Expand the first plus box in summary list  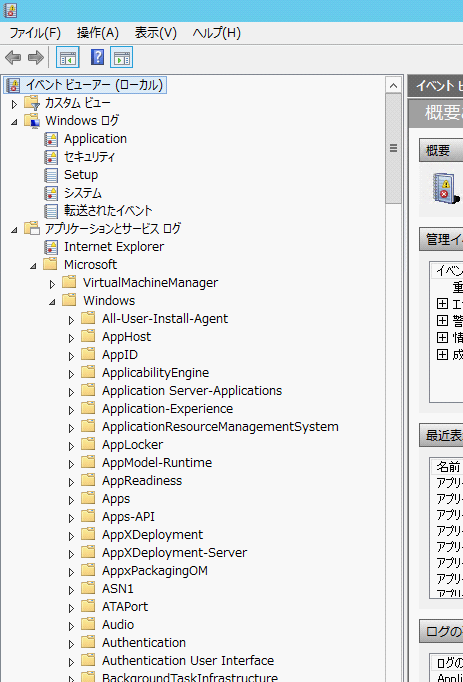442,304
